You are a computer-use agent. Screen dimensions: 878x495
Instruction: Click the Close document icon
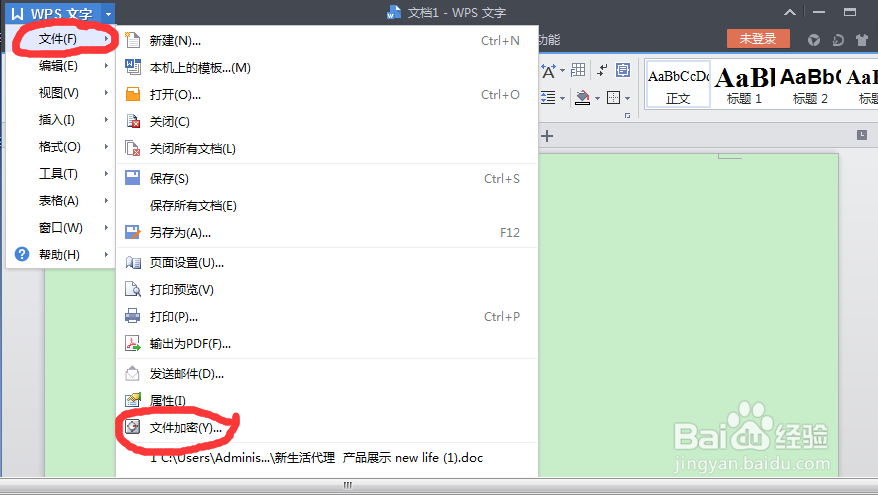pos(133,121)
